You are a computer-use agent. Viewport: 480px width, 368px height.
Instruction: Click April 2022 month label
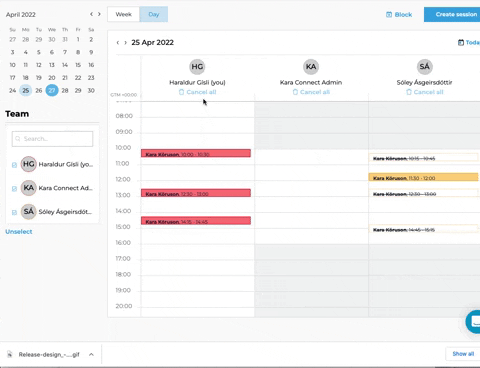[21, 14]
